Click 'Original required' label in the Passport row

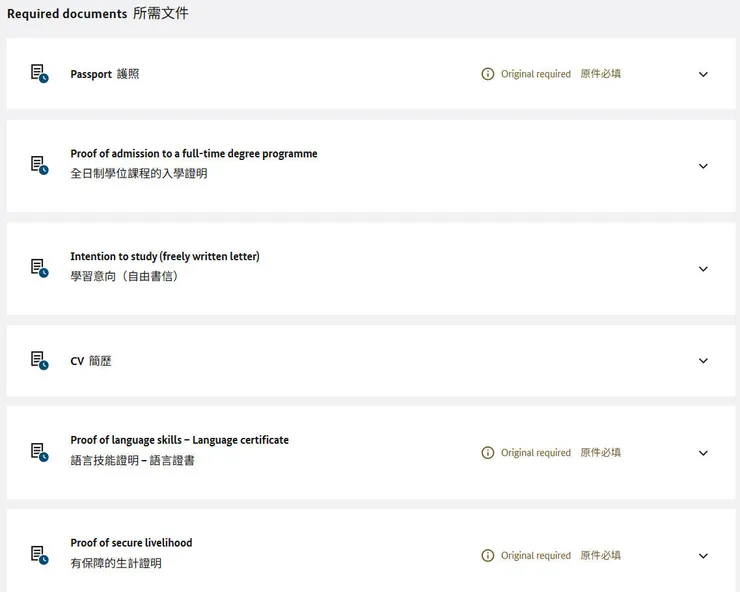tap(535, 74)
